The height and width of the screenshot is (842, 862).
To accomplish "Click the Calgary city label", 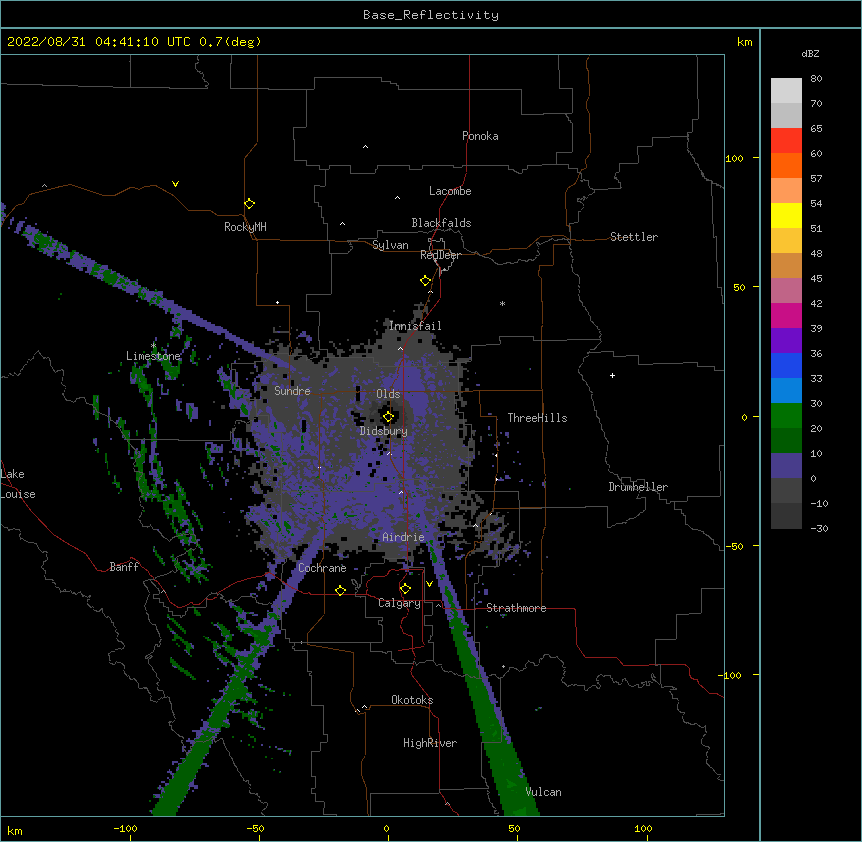I will tap(399, 603).
